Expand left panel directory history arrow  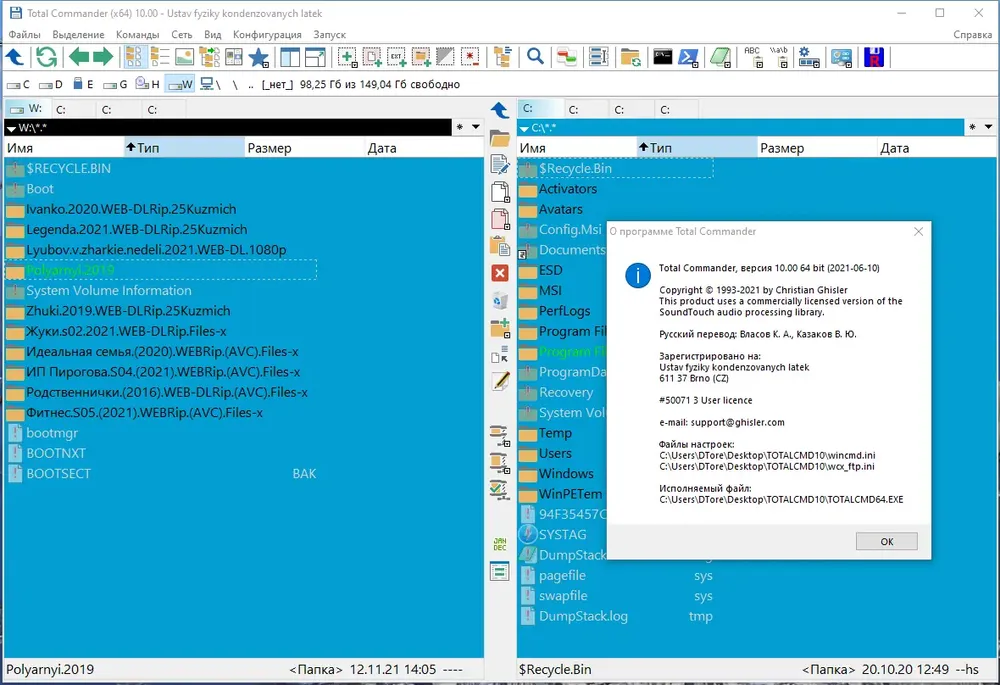tap(476, 127)
